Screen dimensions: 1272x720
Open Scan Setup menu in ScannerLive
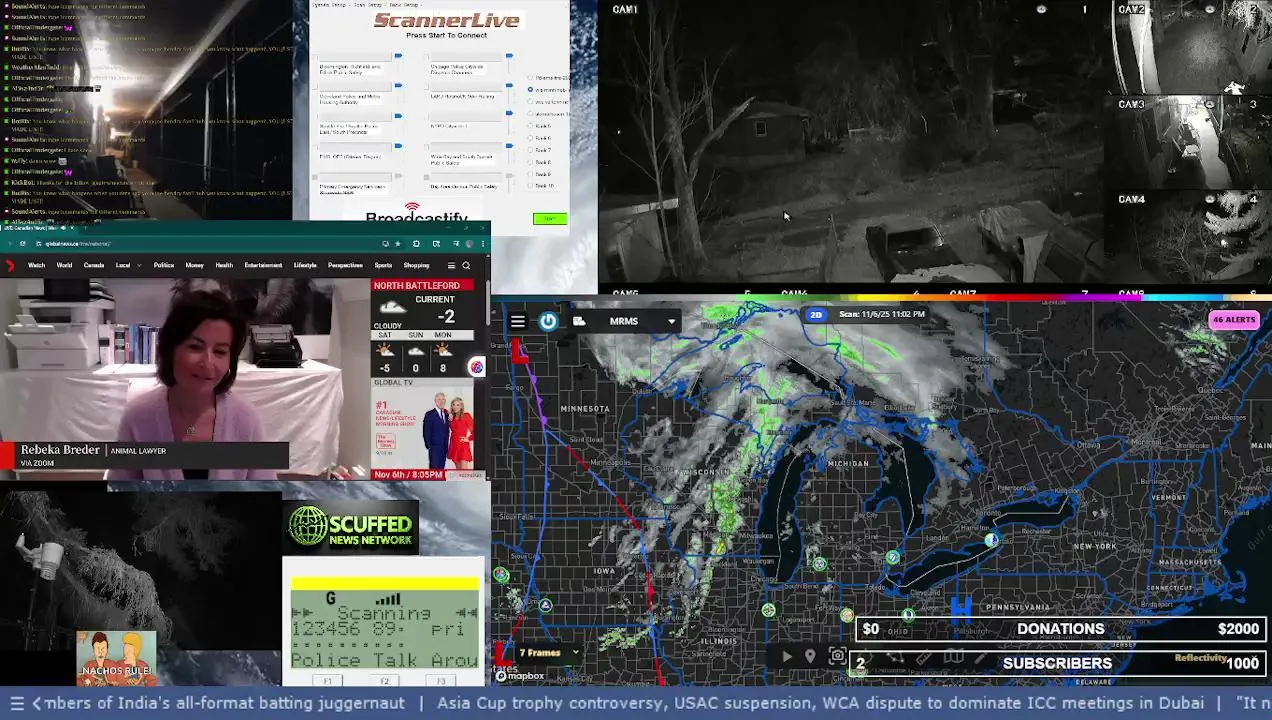(x=368, y=5)
